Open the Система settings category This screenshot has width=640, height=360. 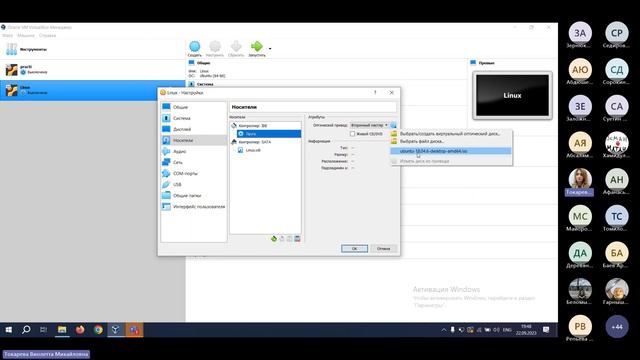coord(194,118)
